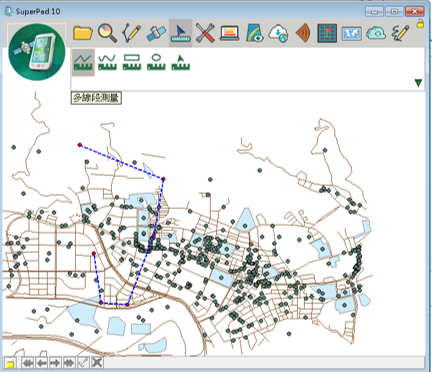Open the orange signal broadcast icon
This screenshot has height=372, width=432.
point(303,33)
